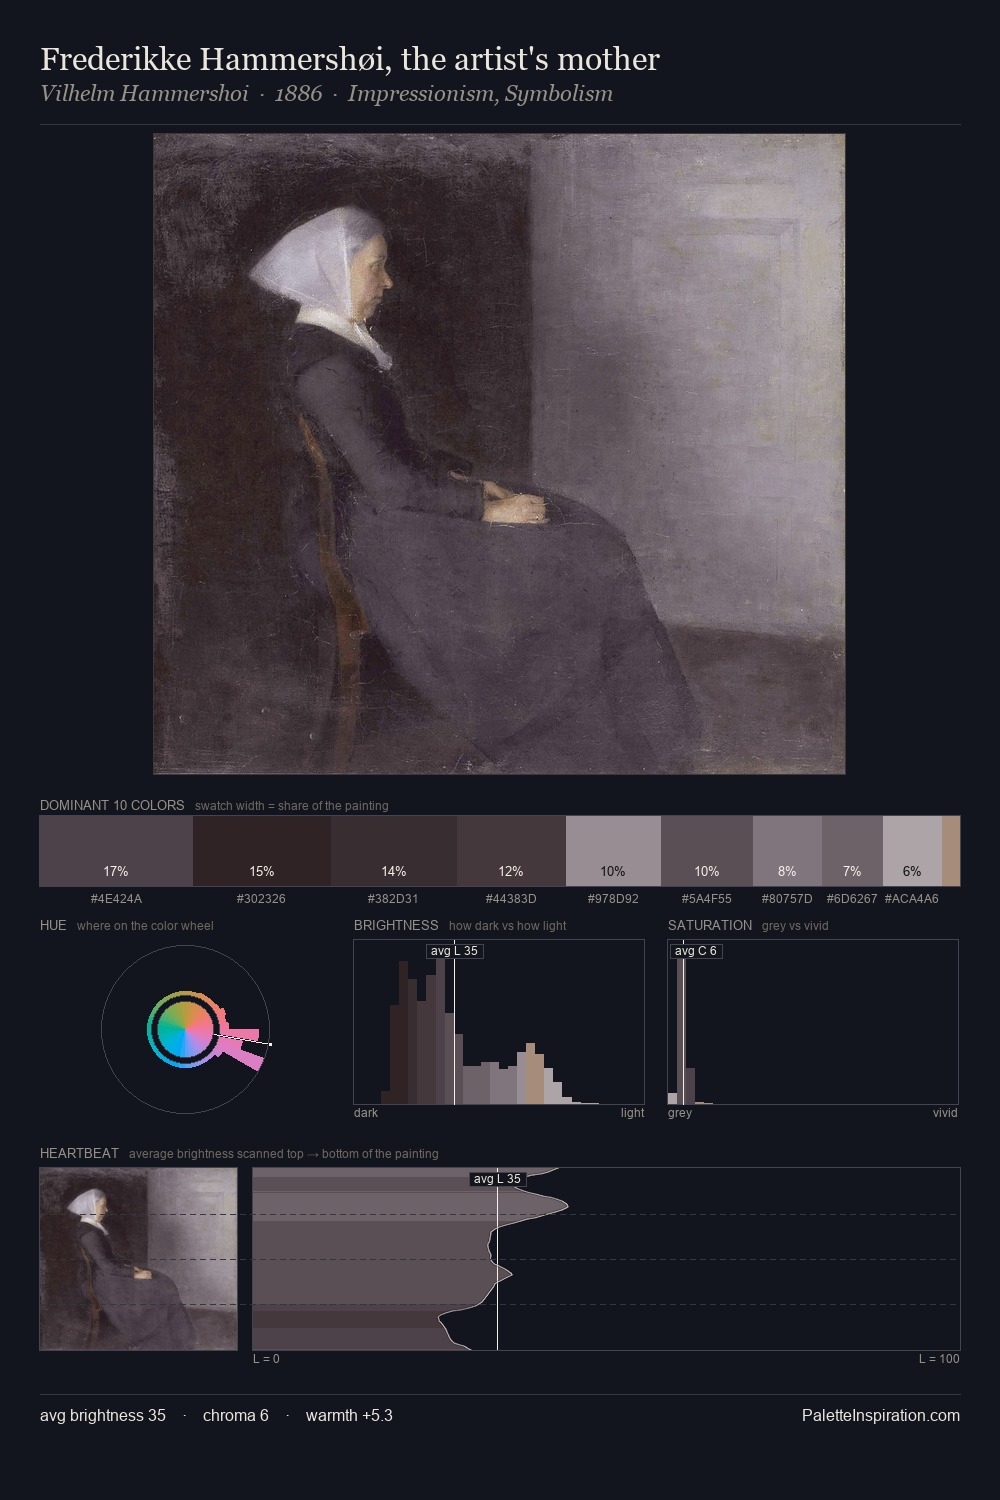1000x1500 pixels.
Task: Click the #80757D 8% swatch
Action: pyautogui.click(x=787, y=851)
